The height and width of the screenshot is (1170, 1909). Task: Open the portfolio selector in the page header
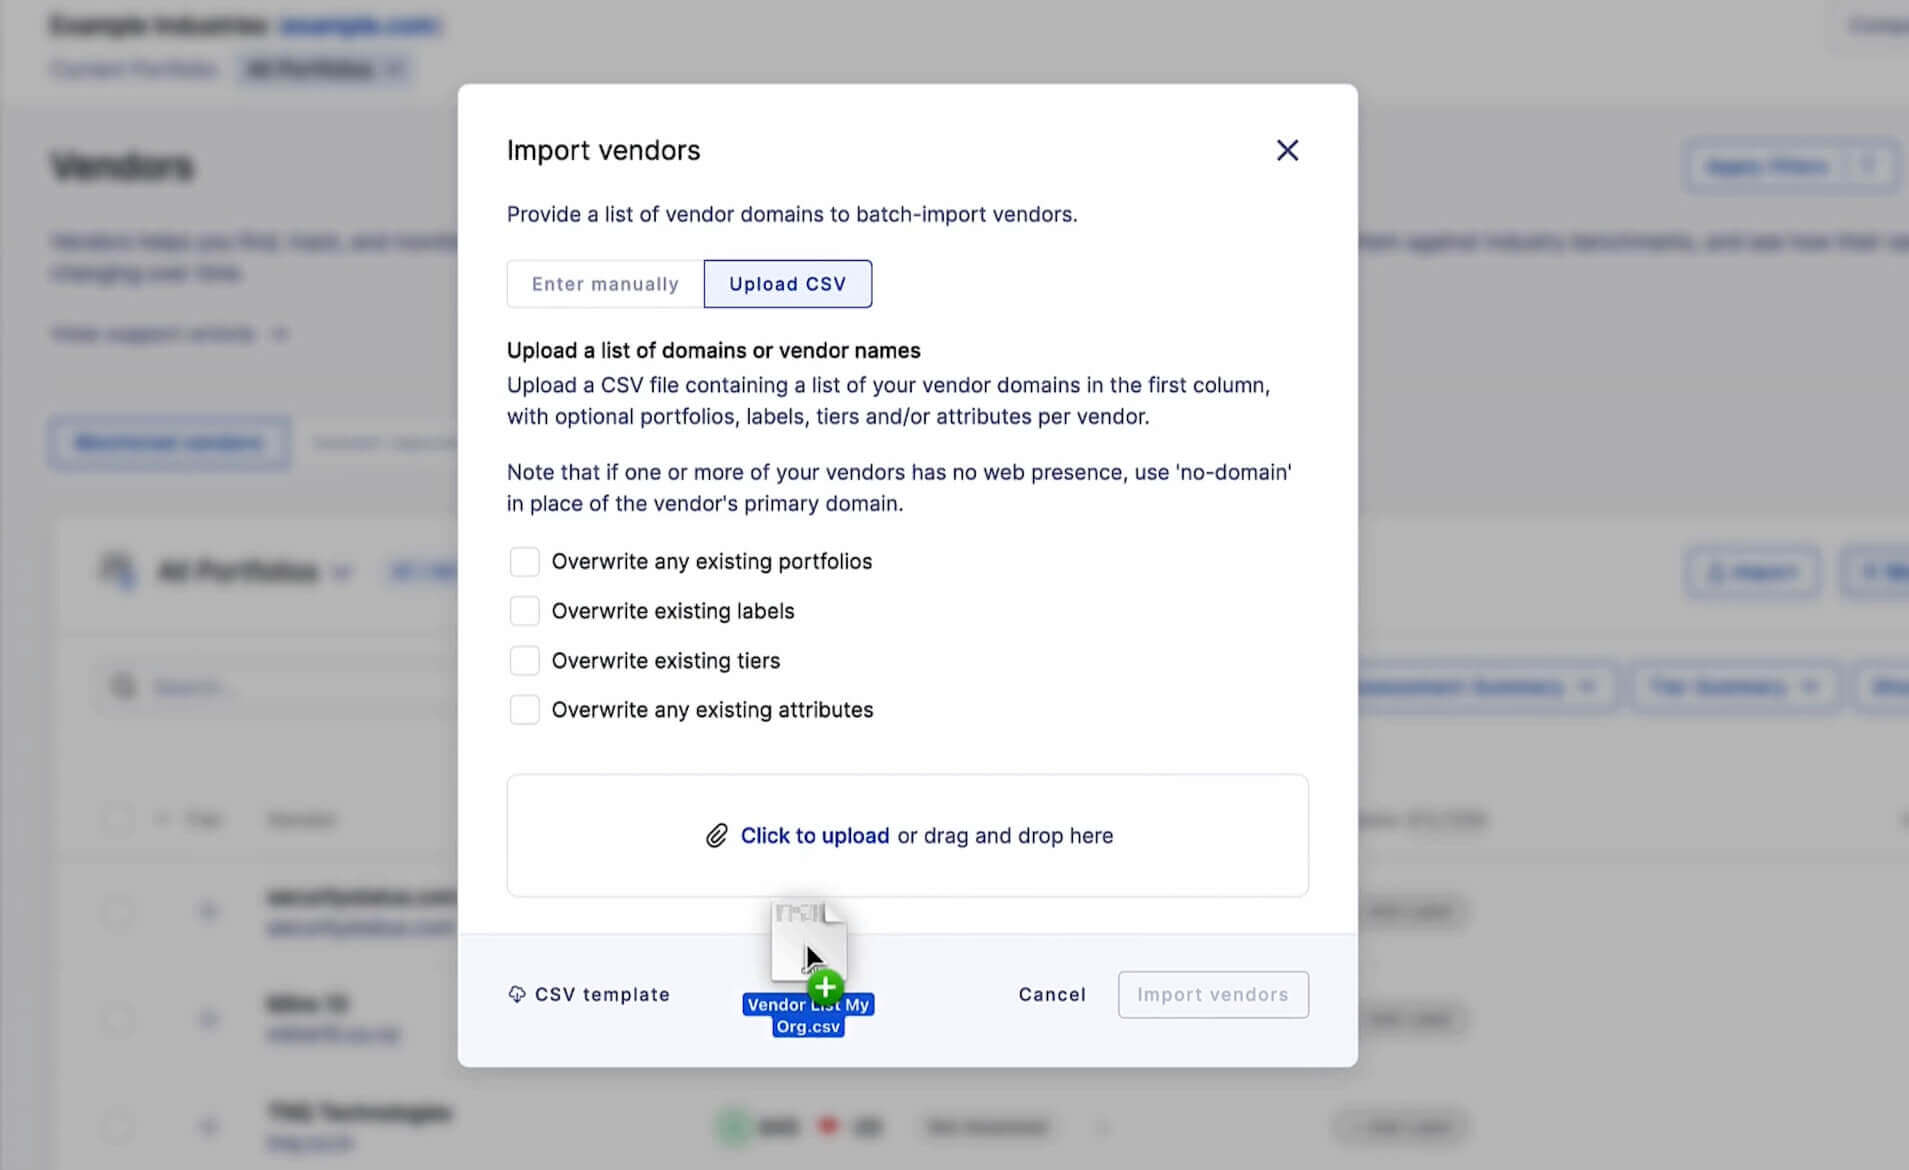click(x=325, y=68)
